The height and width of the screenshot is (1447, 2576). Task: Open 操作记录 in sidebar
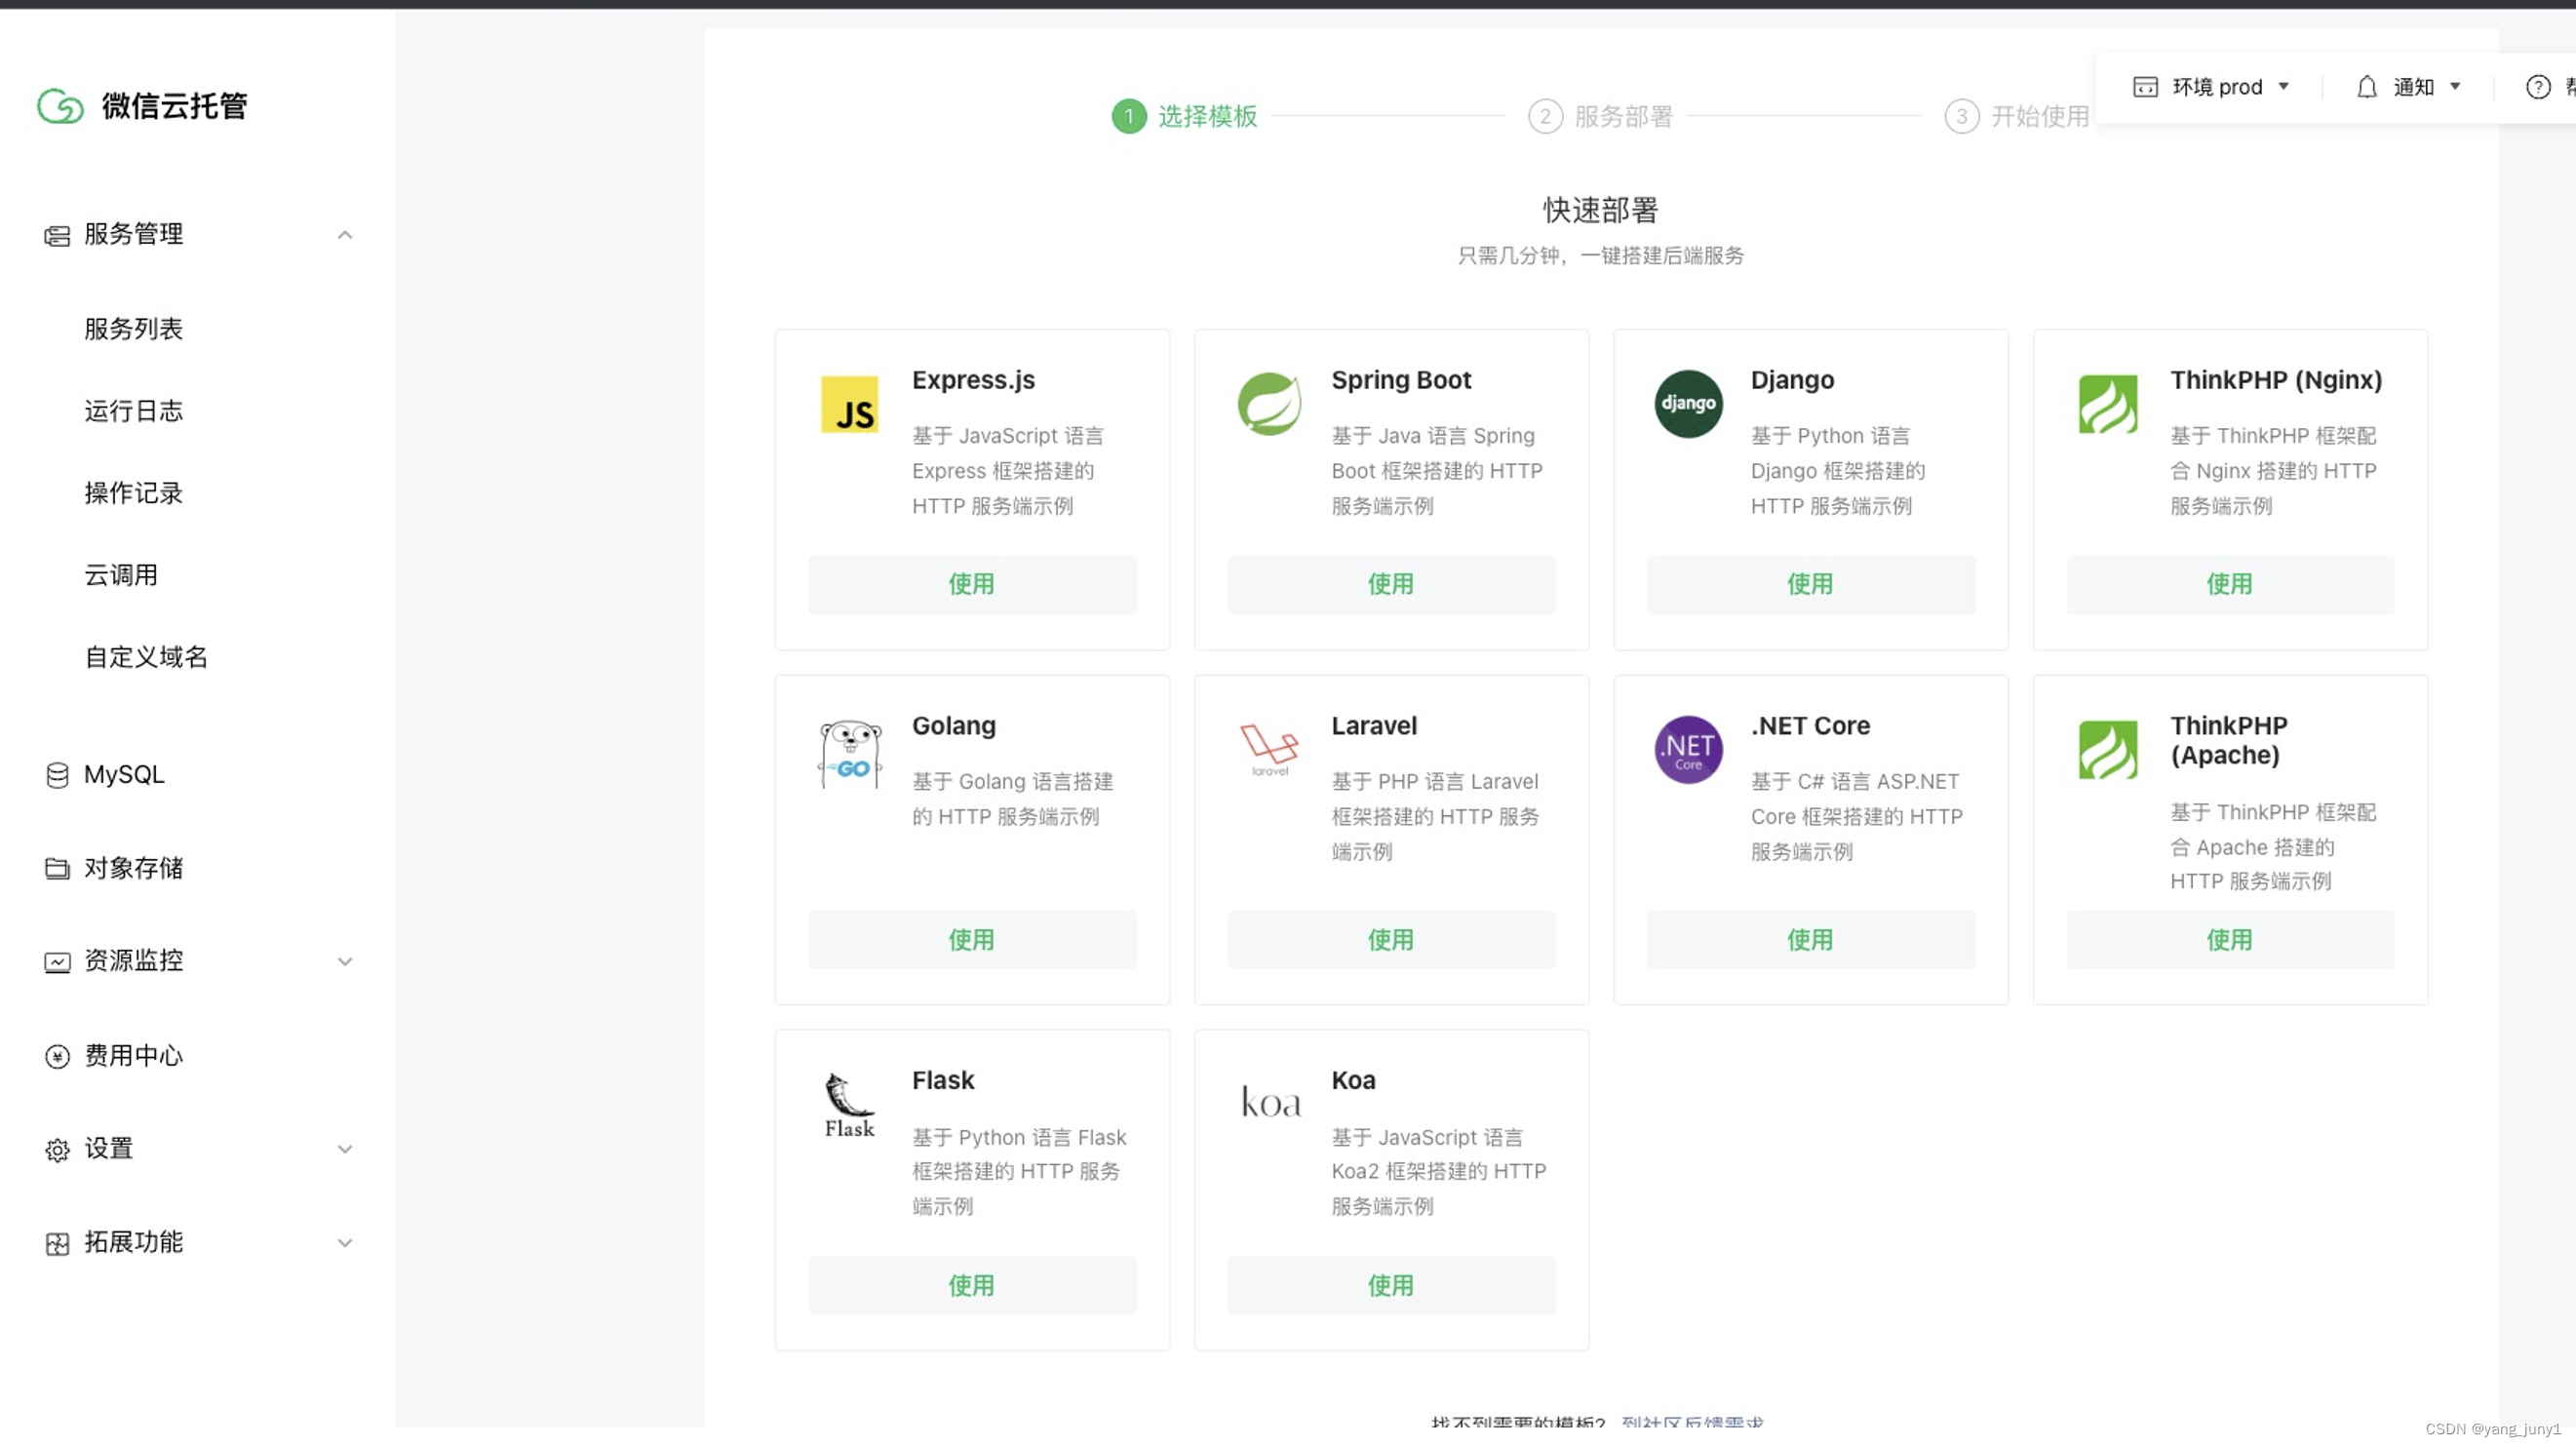133,492
